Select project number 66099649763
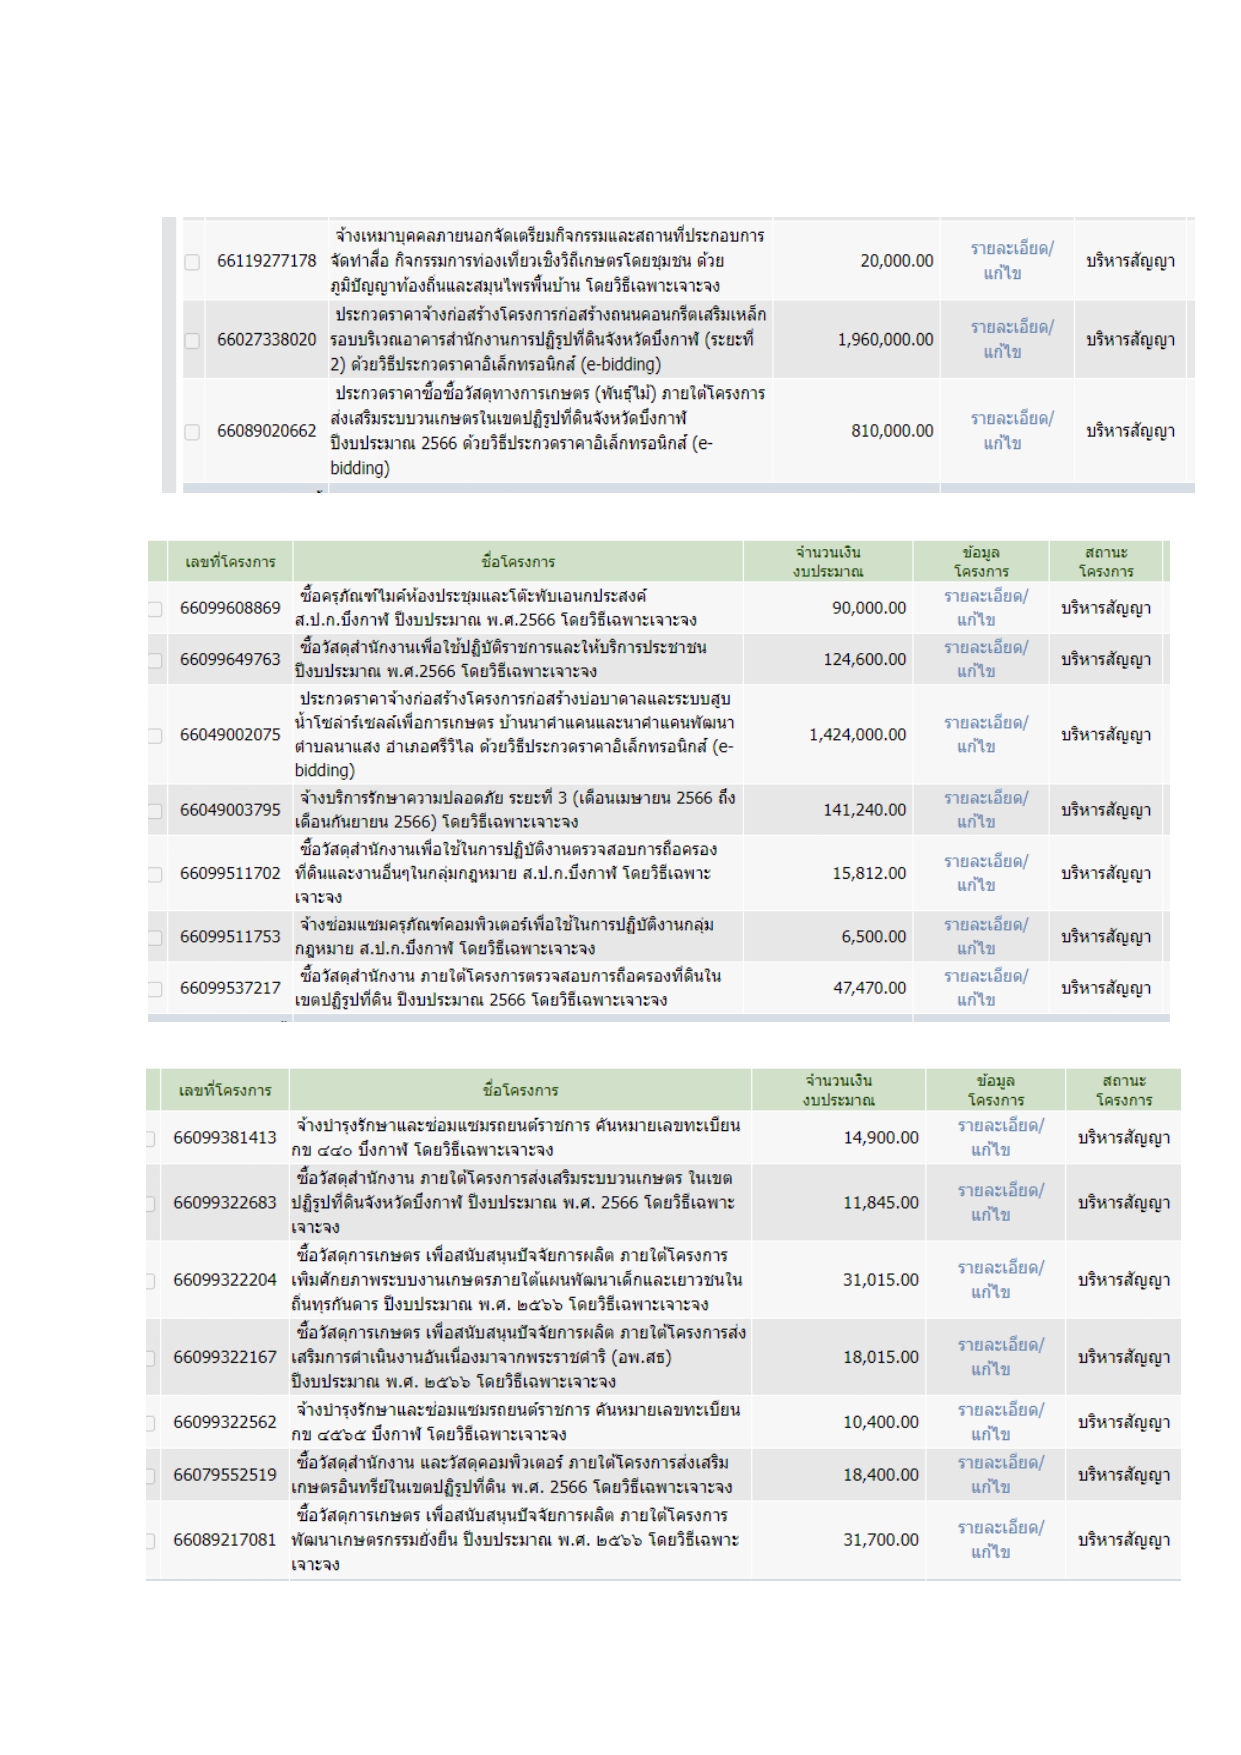This screenshot has width=1241, height=1755. 230,659
